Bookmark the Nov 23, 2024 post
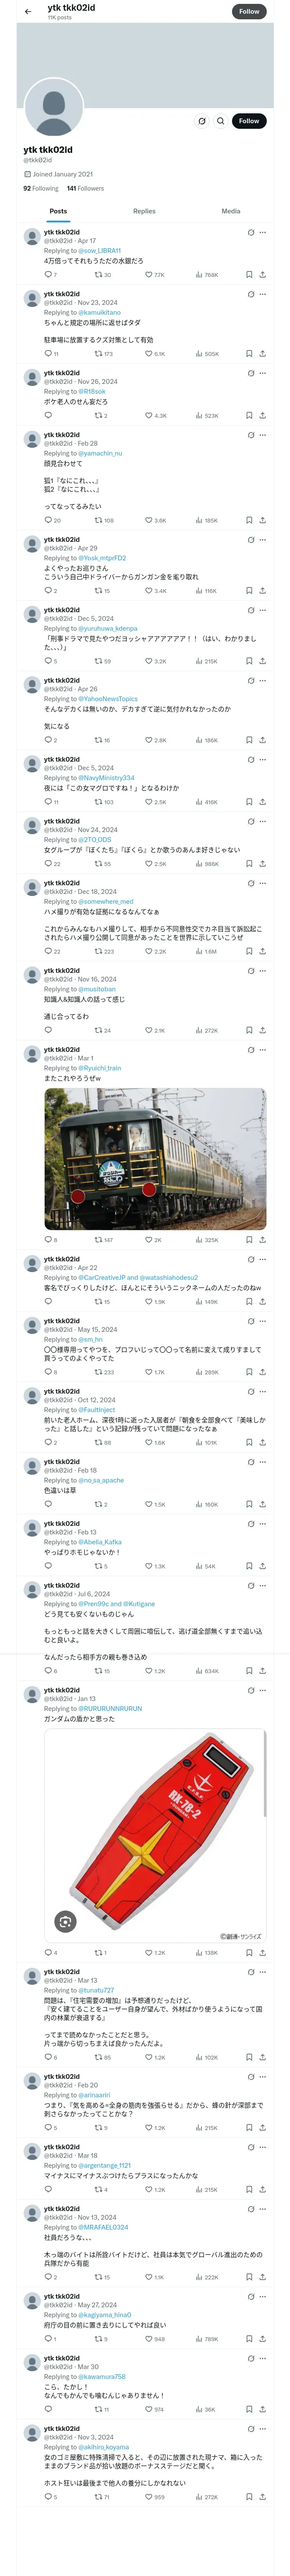This screenshot has height=2576, width=290. (x=249, y=353)
